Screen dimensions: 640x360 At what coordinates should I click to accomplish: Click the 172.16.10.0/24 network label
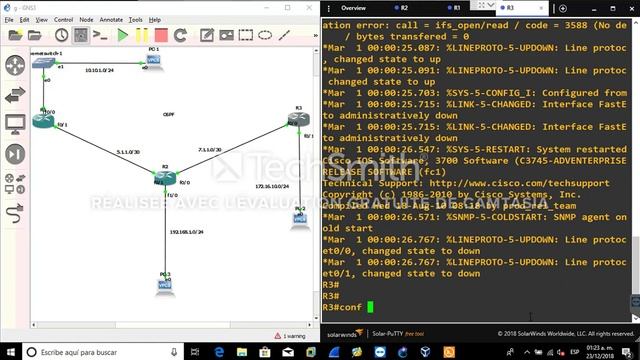[x=272, y=186]
